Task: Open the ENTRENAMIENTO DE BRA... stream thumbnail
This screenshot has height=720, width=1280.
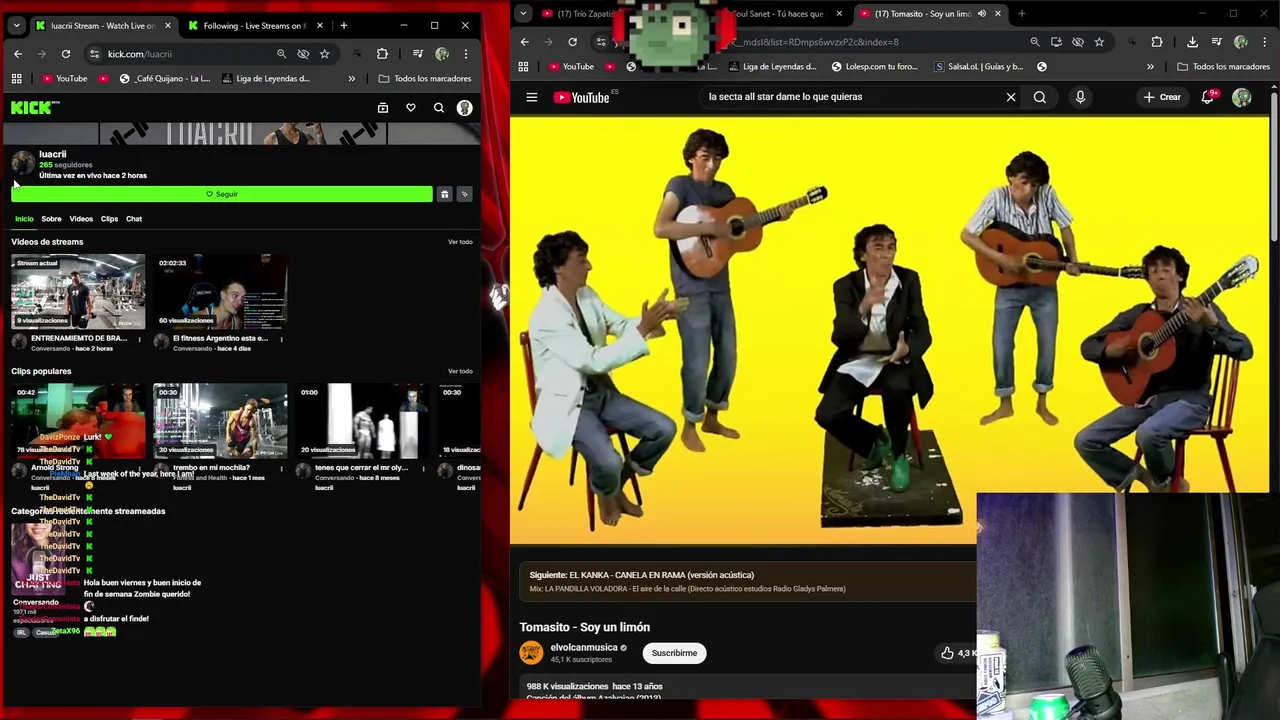Action: (78, 292)
